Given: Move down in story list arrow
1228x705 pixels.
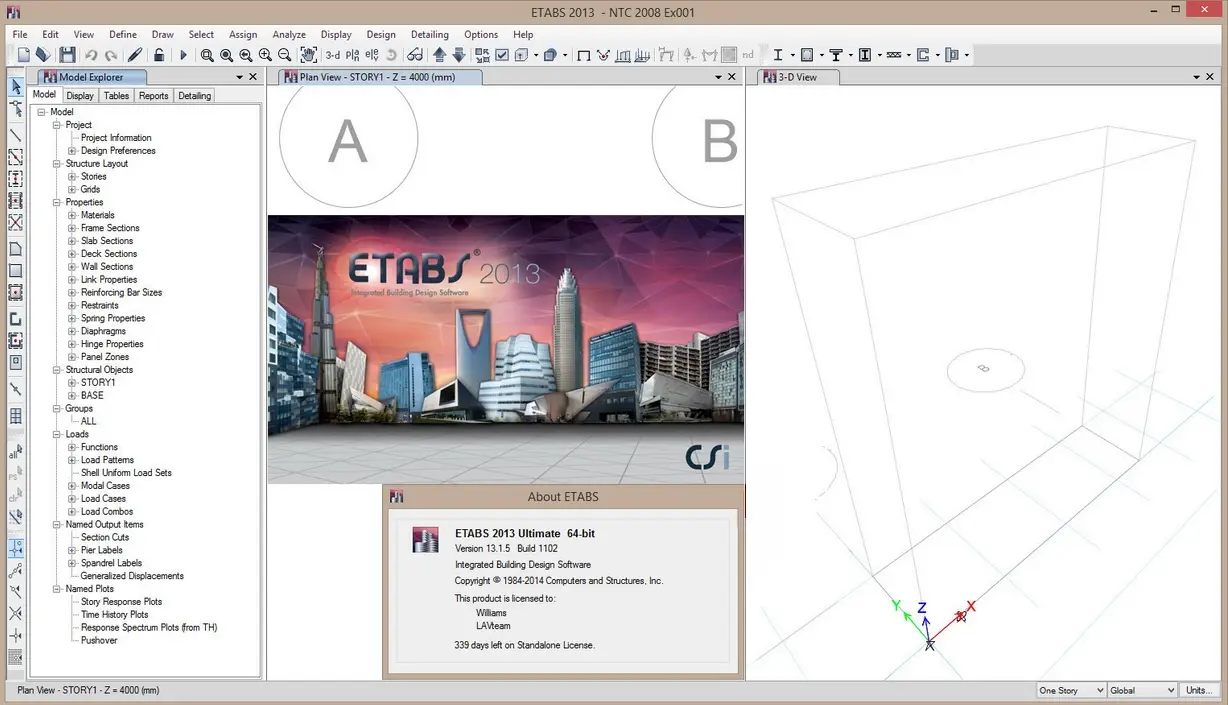Looking at the screenshot, I should click(459, 55).
